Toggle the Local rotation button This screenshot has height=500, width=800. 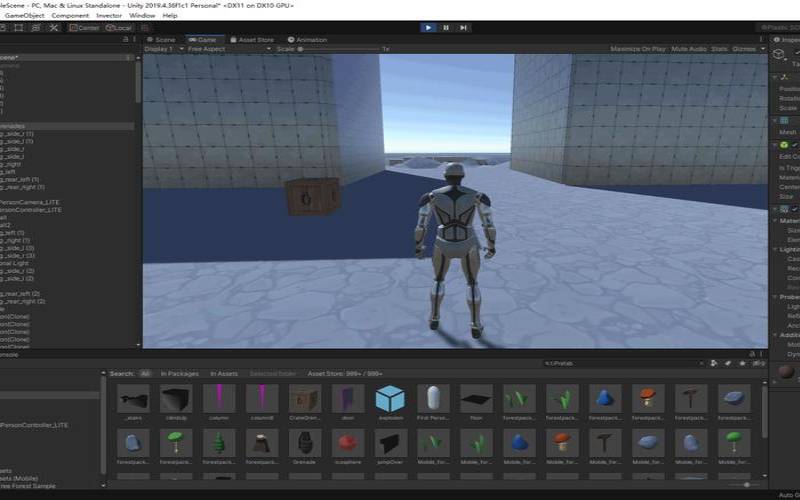[x=118, y=28]
